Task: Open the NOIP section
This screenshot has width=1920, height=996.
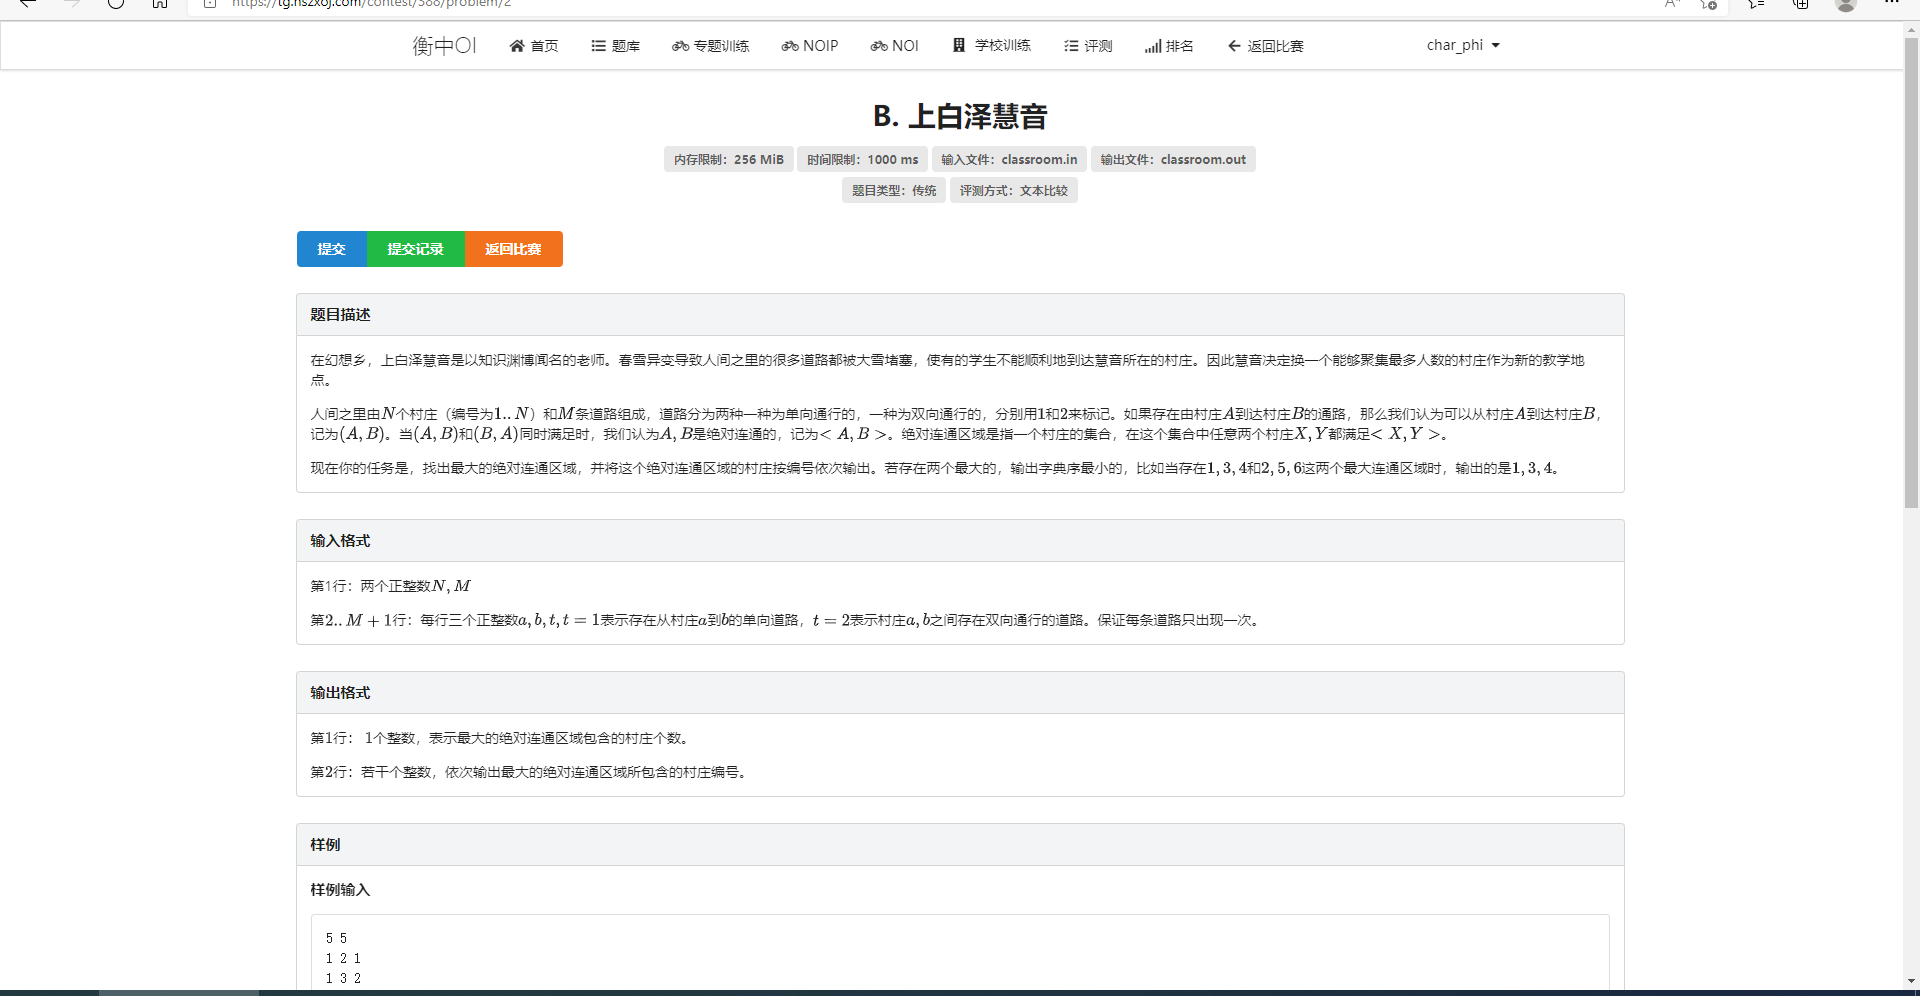Action: click(x=810, y=46)
